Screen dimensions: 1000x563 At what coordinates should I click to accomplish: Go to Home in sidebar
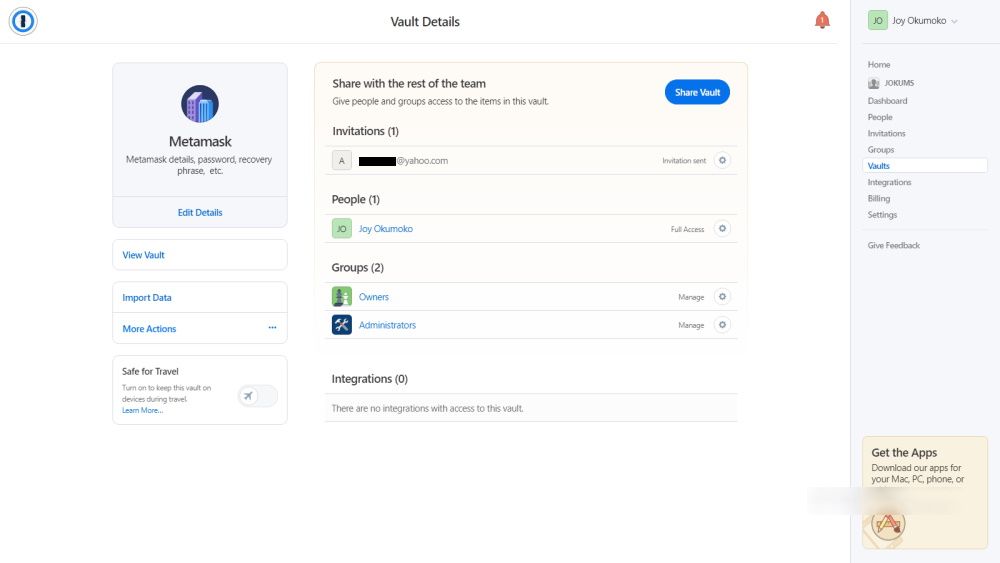[x=879, y=64]
